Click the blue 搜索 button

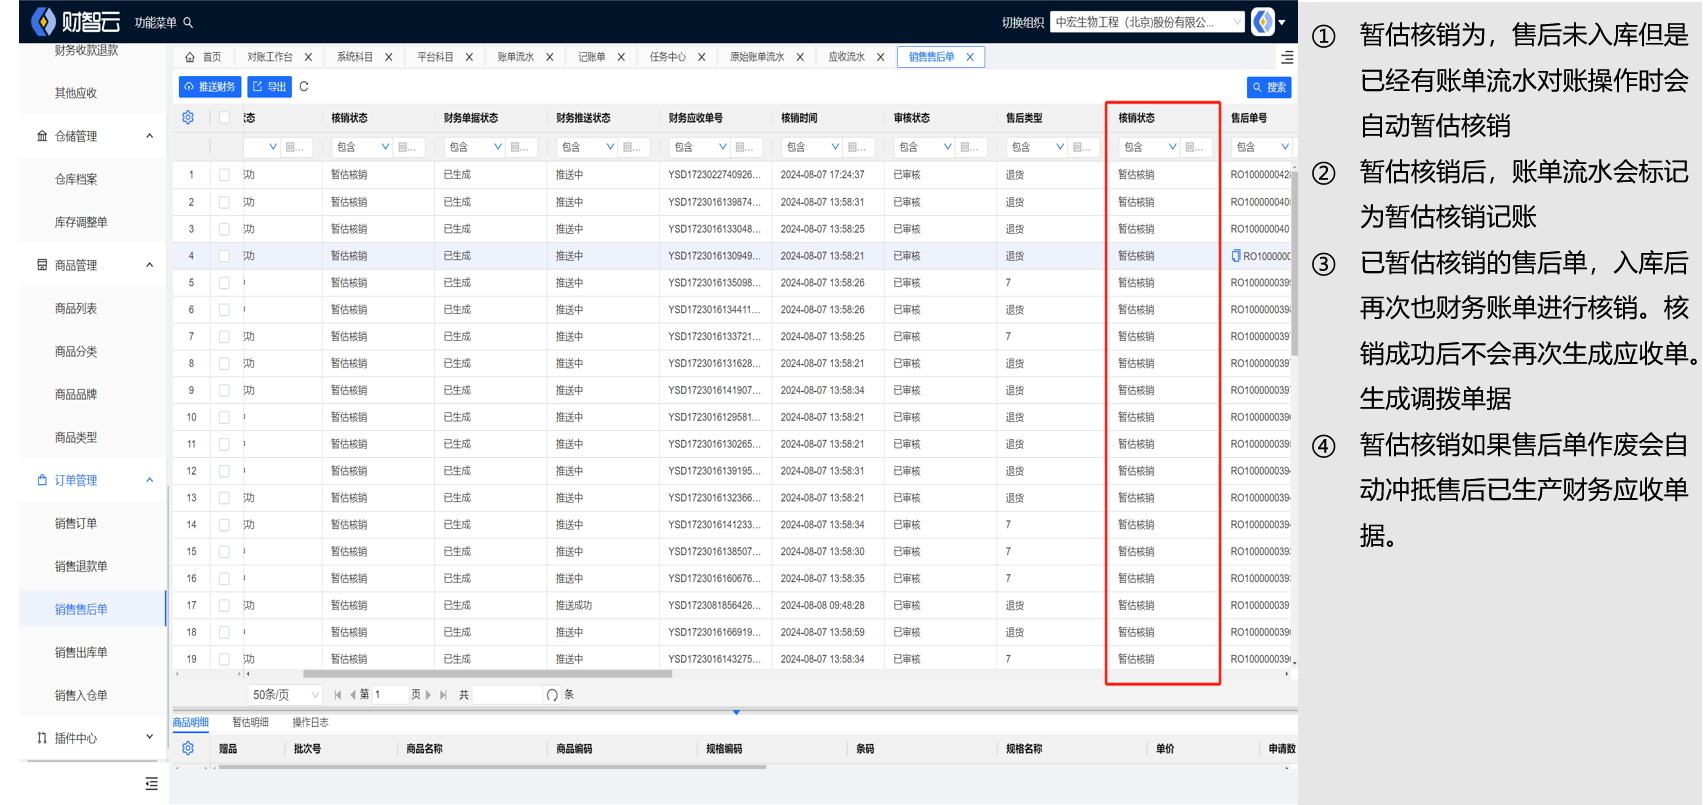1269,88
